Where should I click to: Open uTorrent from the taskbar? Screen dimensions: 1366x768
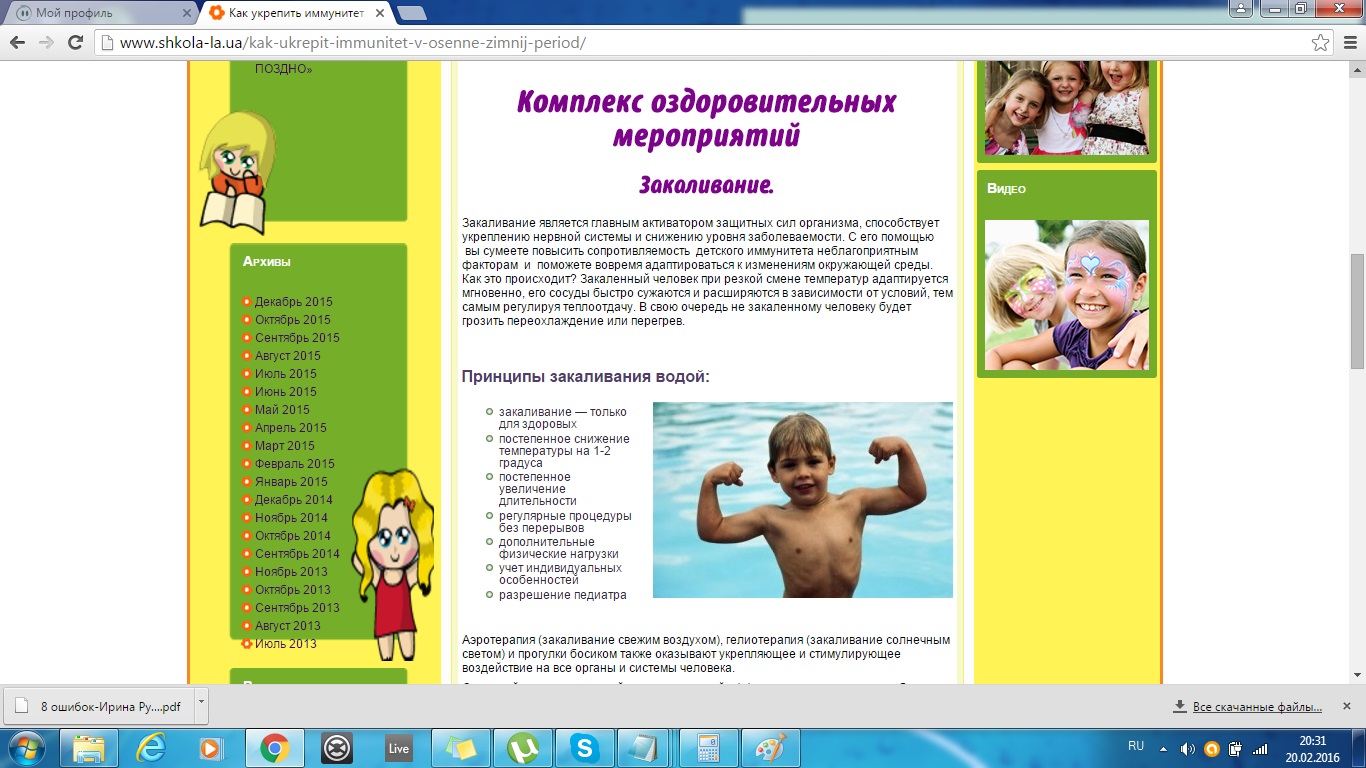point(522,748)
